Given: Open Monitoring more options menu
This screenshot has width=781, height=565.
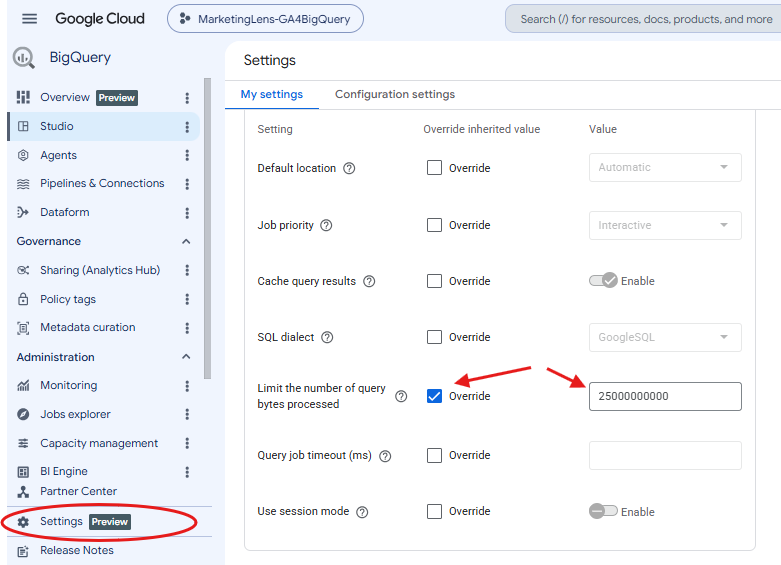Looking at the screenshot, I should 187,386.
